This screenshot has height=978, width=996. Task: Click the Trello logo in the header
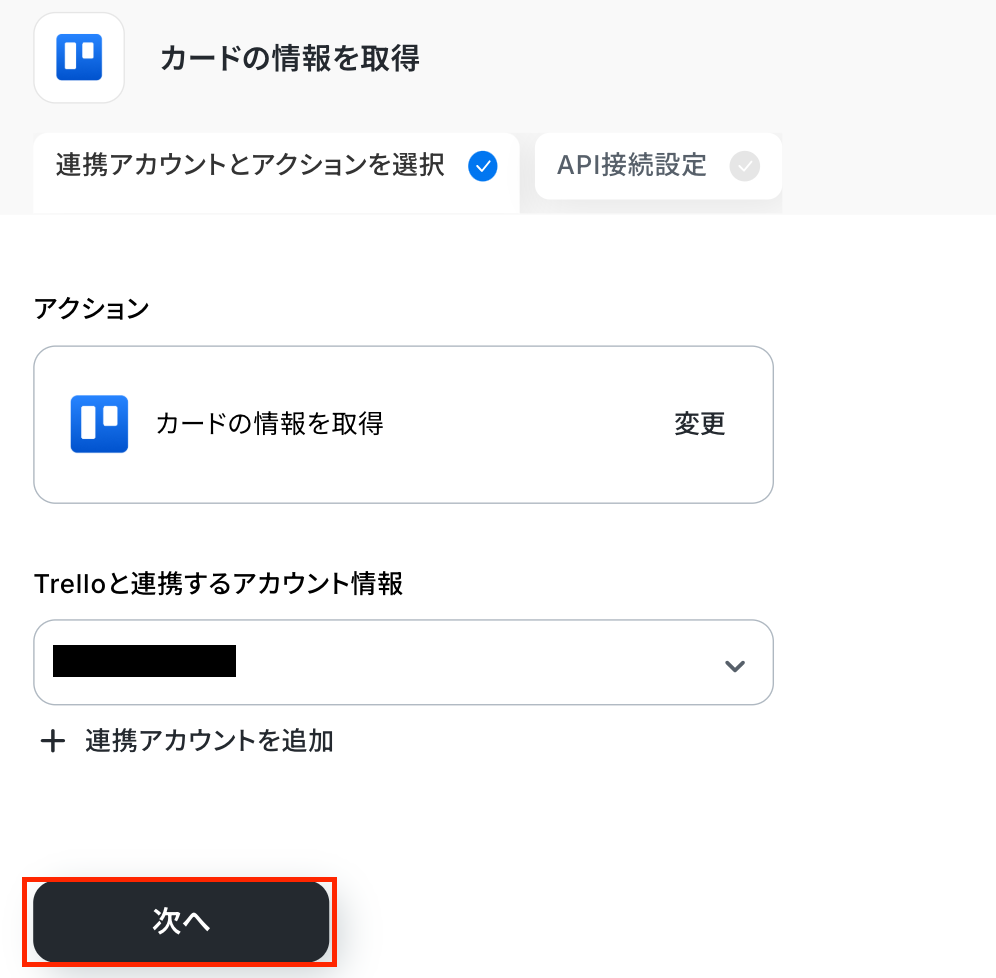tap(78, 57)
